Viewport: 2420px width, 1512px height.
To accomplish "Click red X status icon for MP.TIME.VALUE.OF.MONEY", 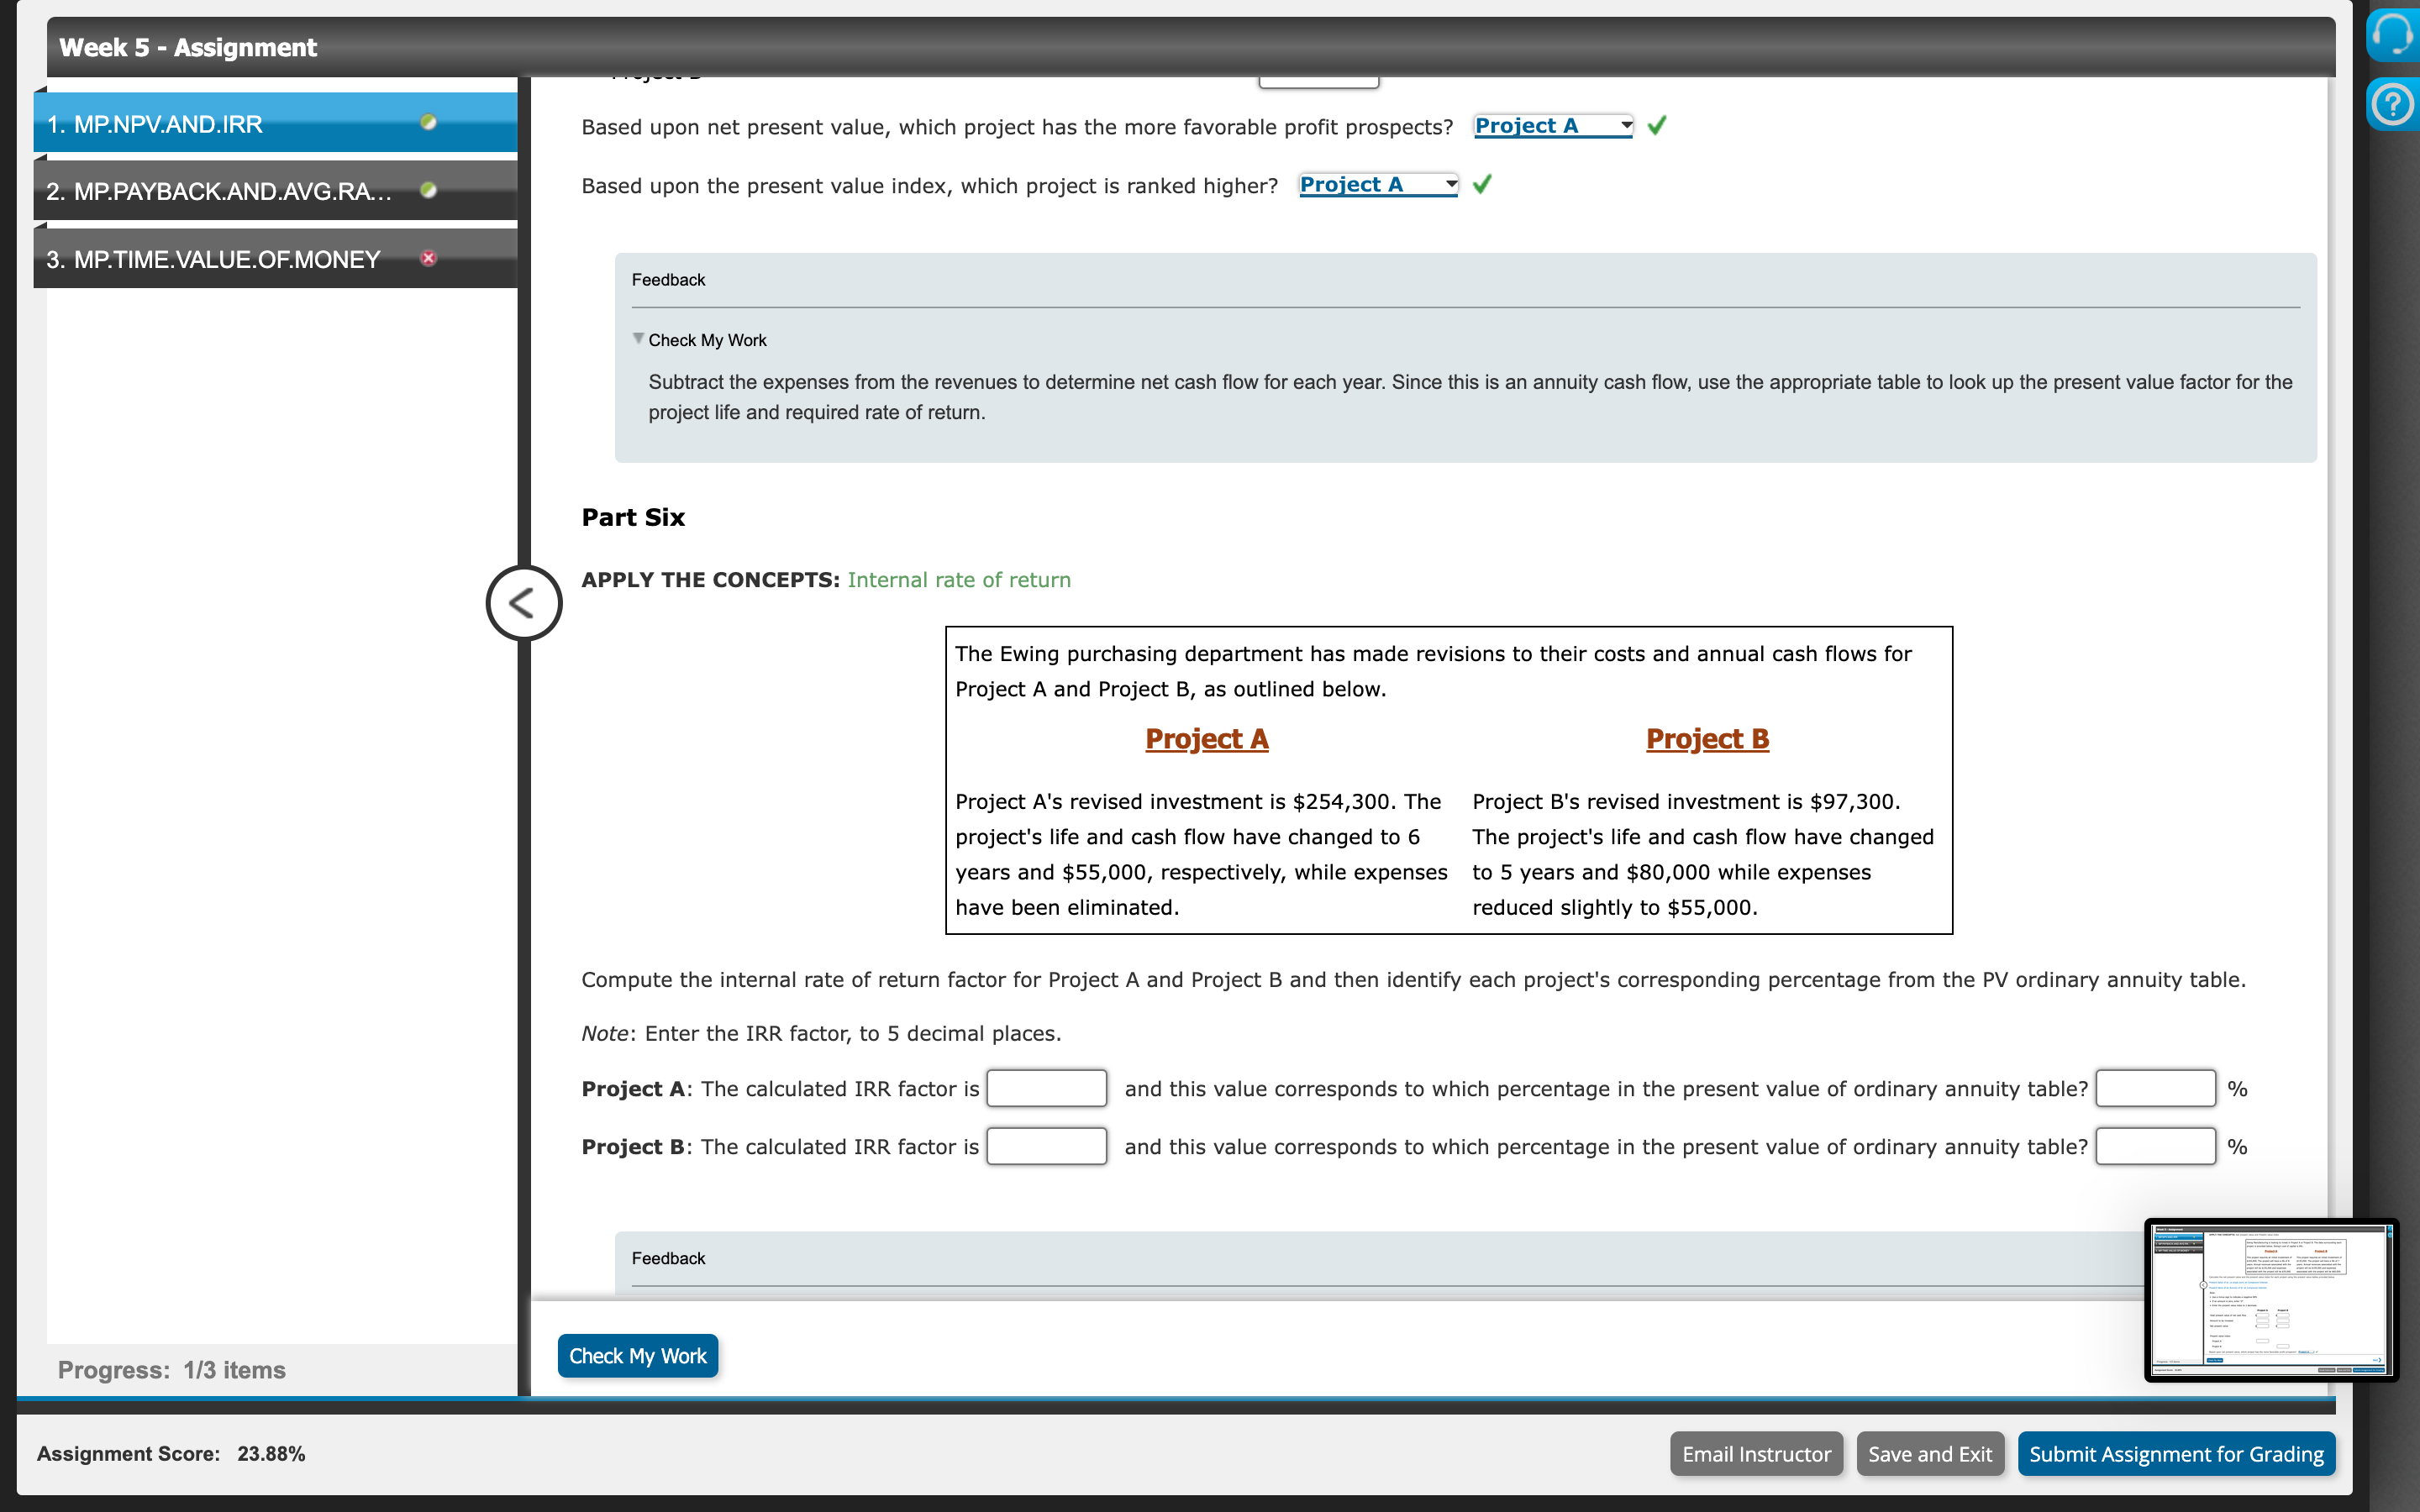I will coord(429,258).
